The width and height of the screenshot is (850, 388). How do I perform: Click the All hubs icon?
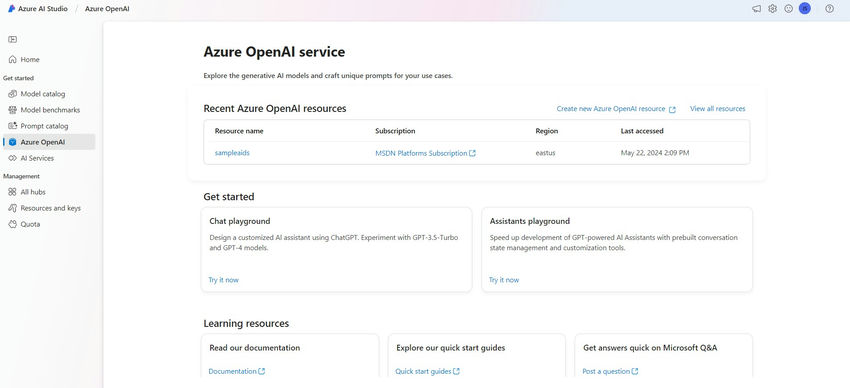pyautogui.click(x=12, y=192)
